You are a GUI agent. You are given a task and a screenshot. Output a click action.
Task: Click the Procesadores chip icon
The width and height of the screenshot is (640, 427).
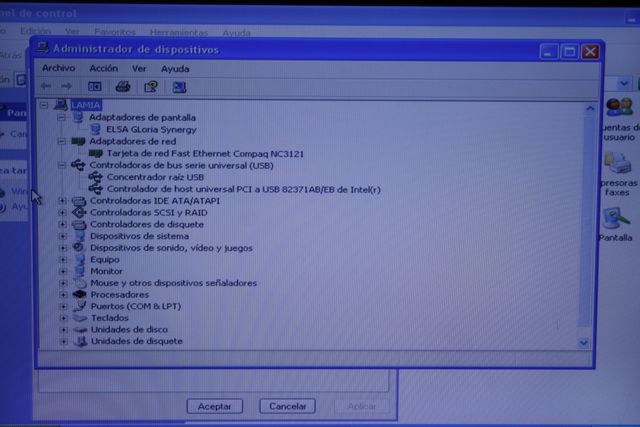(x=80, y=294)
